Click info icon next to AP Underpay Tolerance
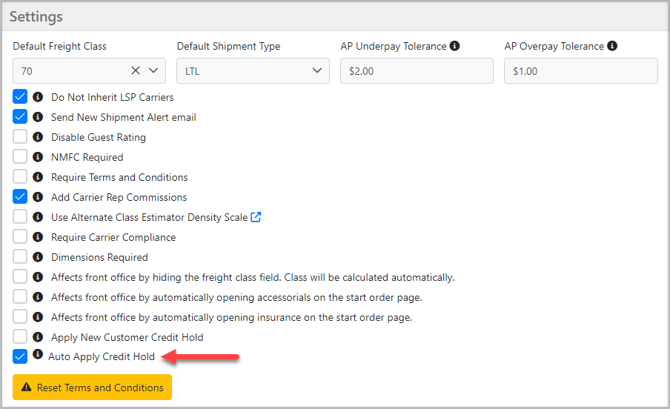Image resolution: width=670 pixels, height=409 pixels. click(x=455, y=46)
